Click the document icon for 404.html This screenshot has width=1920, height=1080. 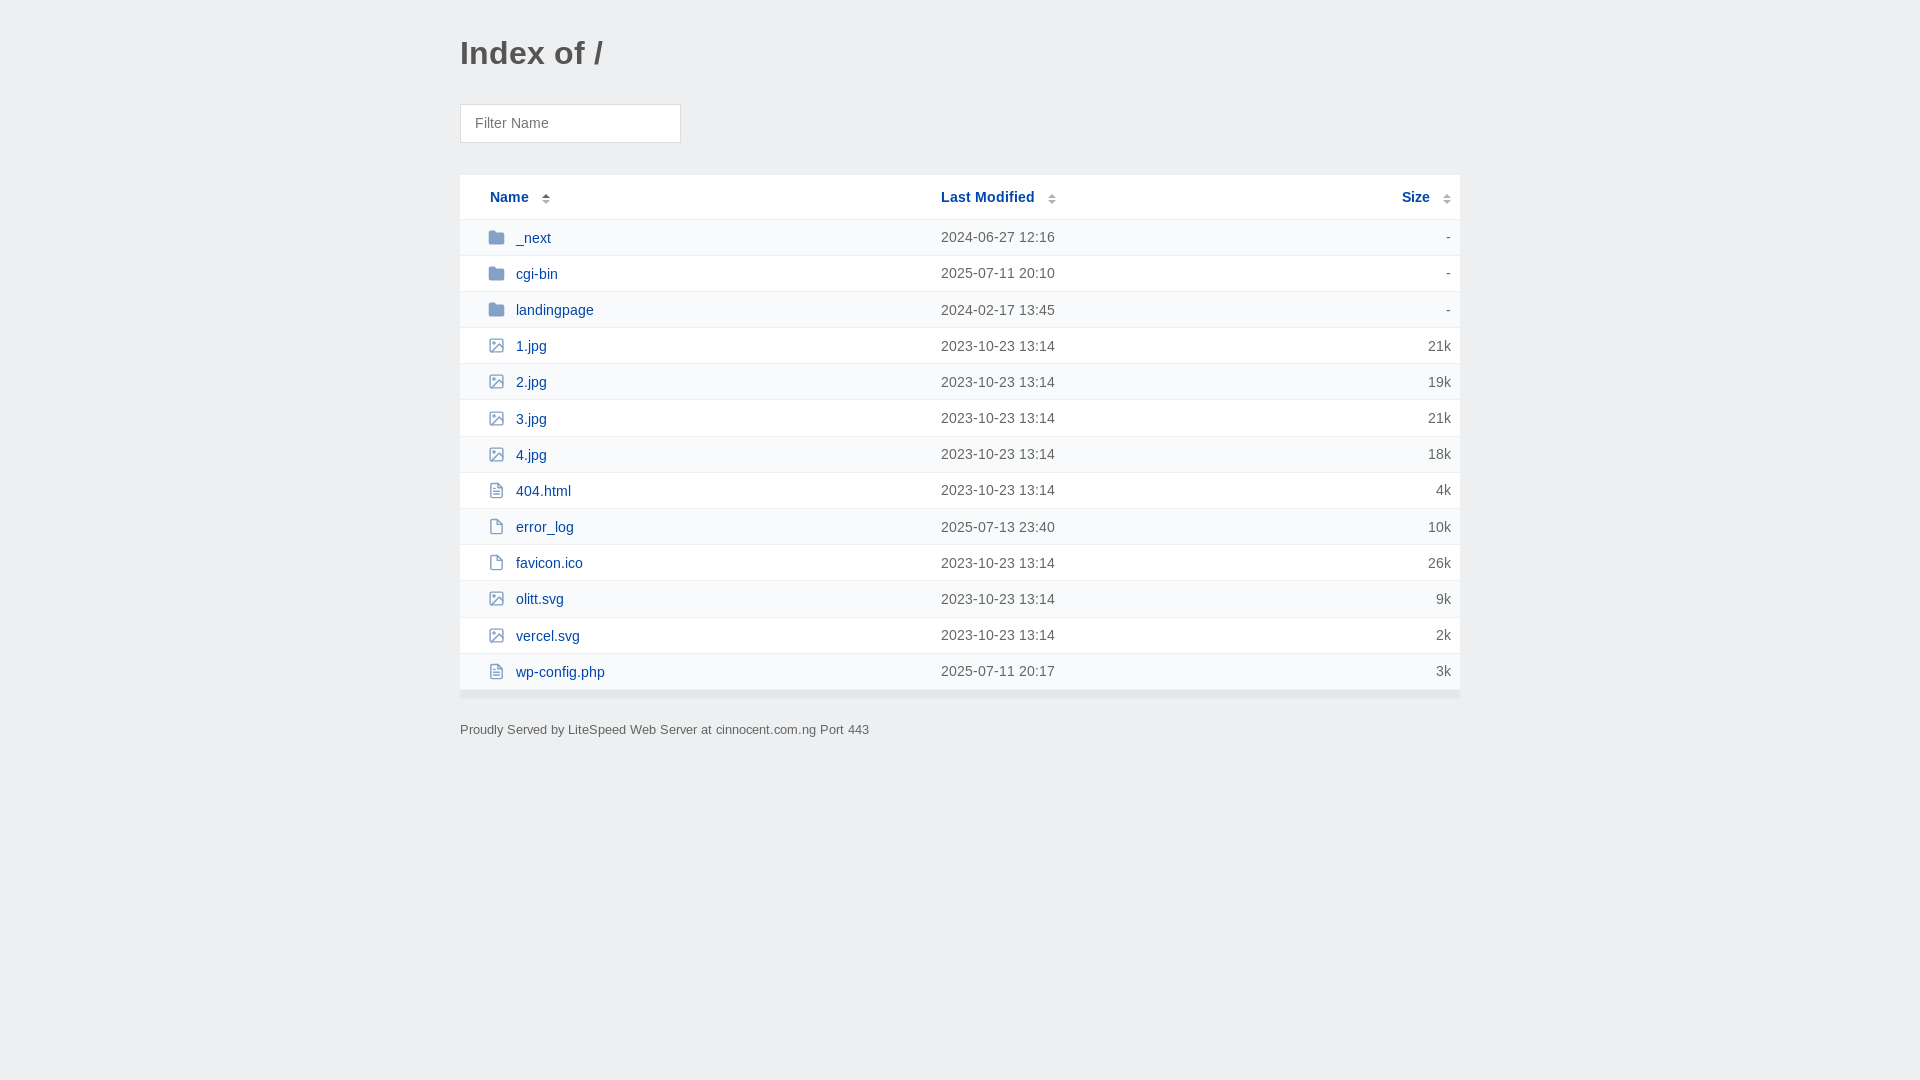(x=496, y=490)
